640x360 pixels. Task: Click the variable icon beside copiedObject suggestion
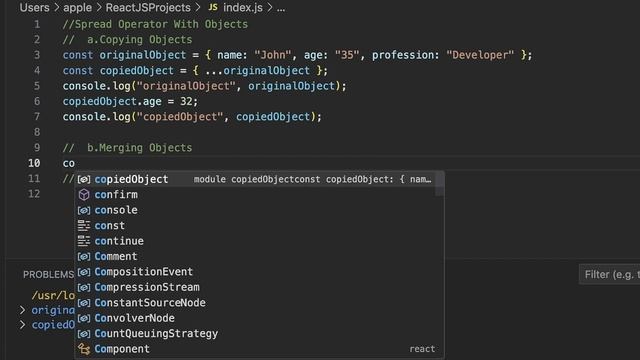pyautogui.click(x=84, y=180)
